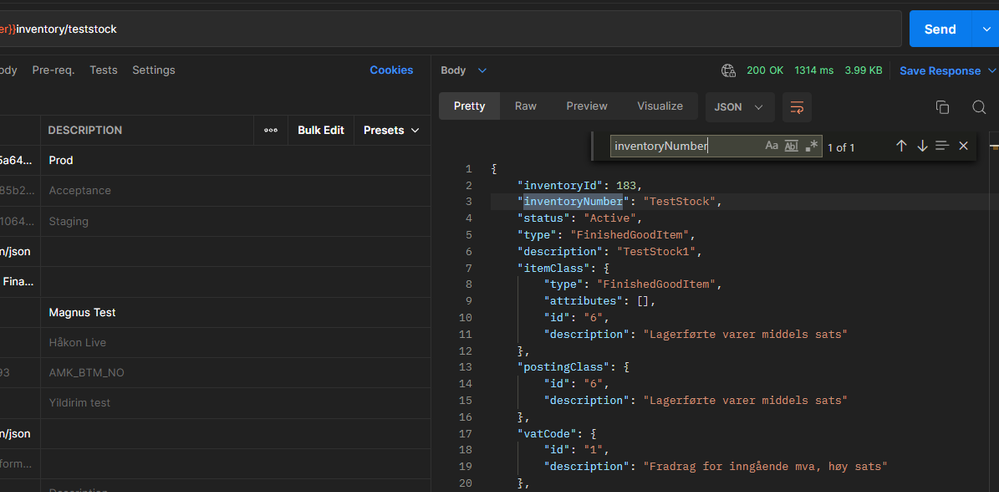Toggle Match Case (Aa) in find bar
Image resolution: width=999 pixels, height=492 pixels.
pyautogui.click(x=771, y=146)
